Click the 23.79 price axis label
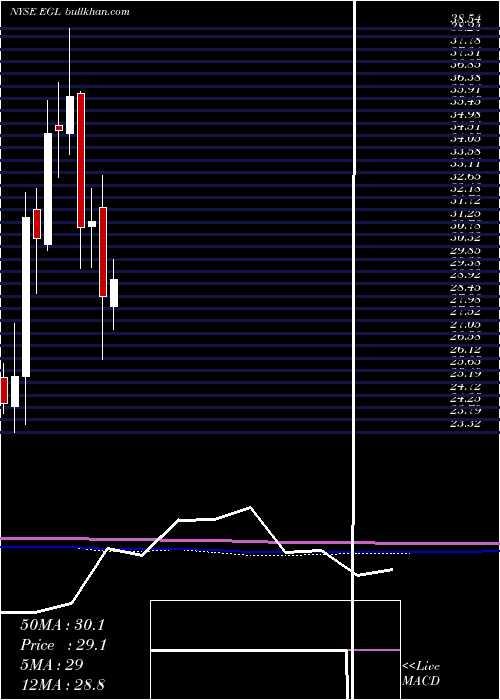The image size is (500, 700). pyautogui.click(x=466, y=410)
